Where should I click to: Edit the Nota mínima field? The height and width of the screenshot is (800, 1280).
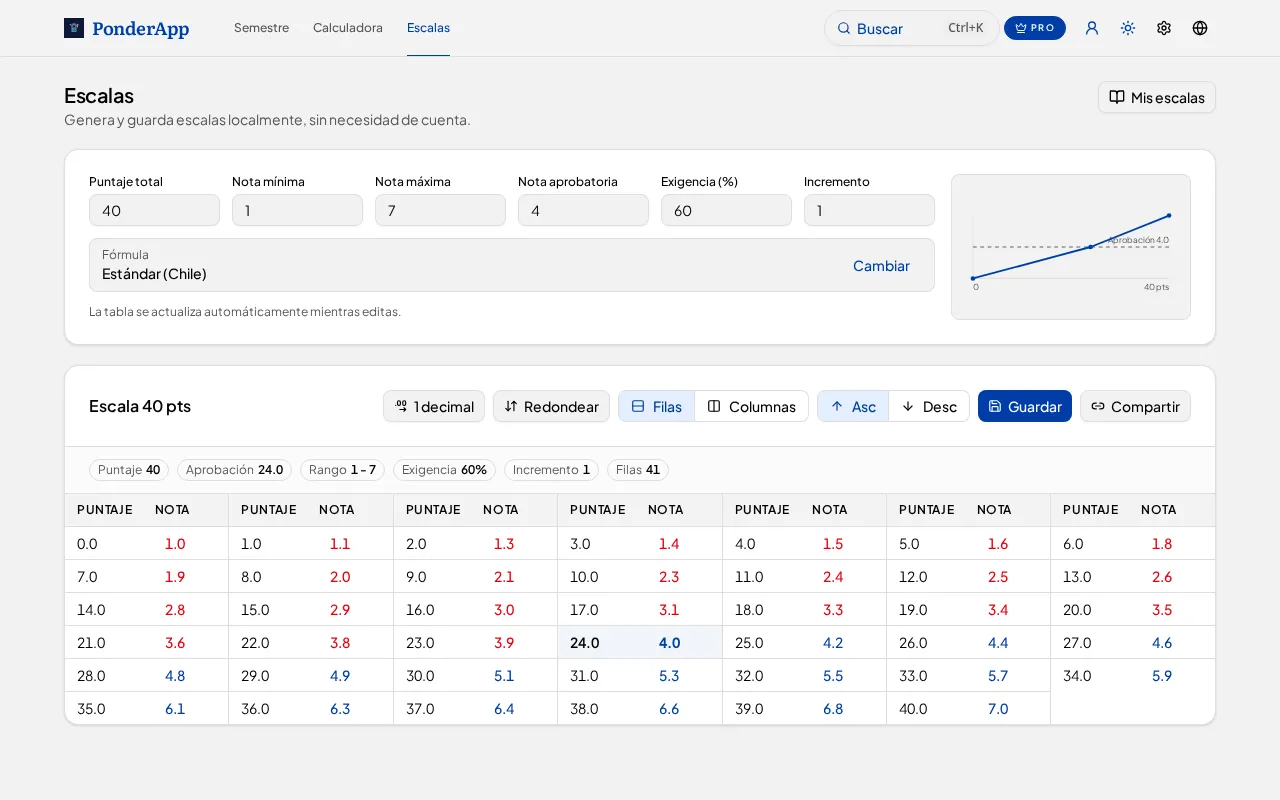[297, 210]
